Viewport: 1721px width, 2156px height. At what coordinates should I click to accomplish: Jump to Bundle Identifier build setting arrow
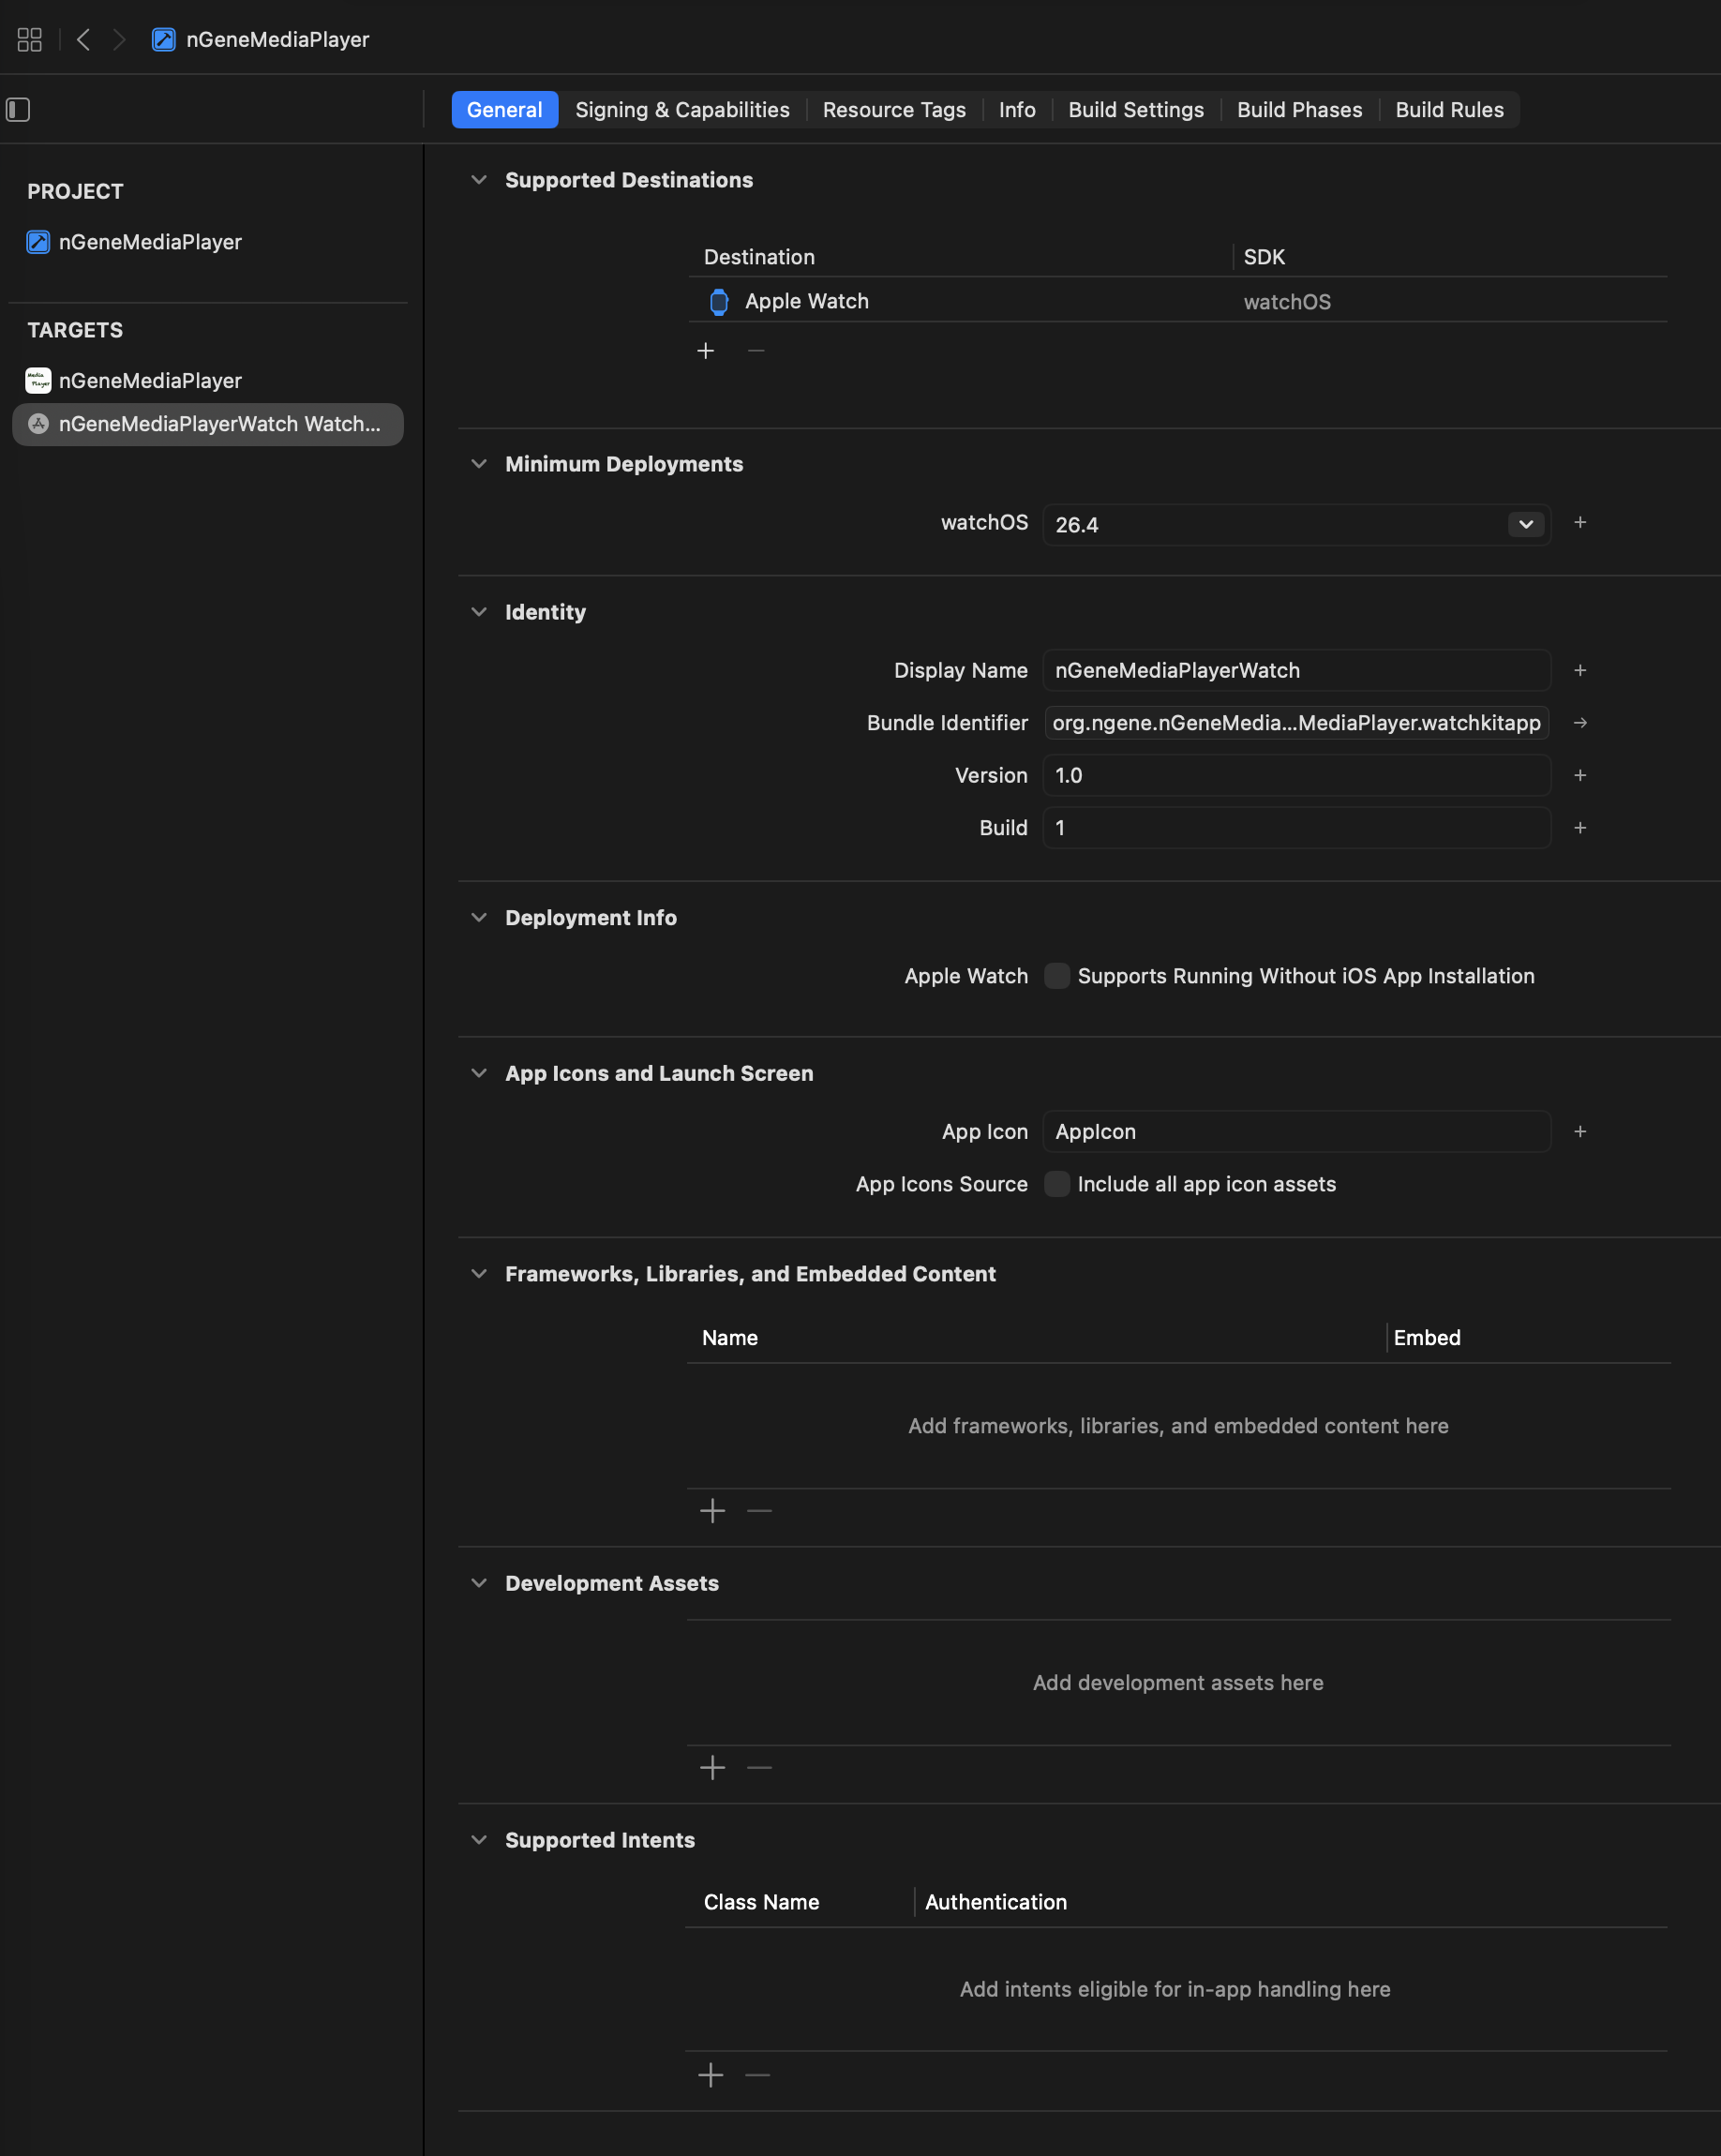(1580, 723)
